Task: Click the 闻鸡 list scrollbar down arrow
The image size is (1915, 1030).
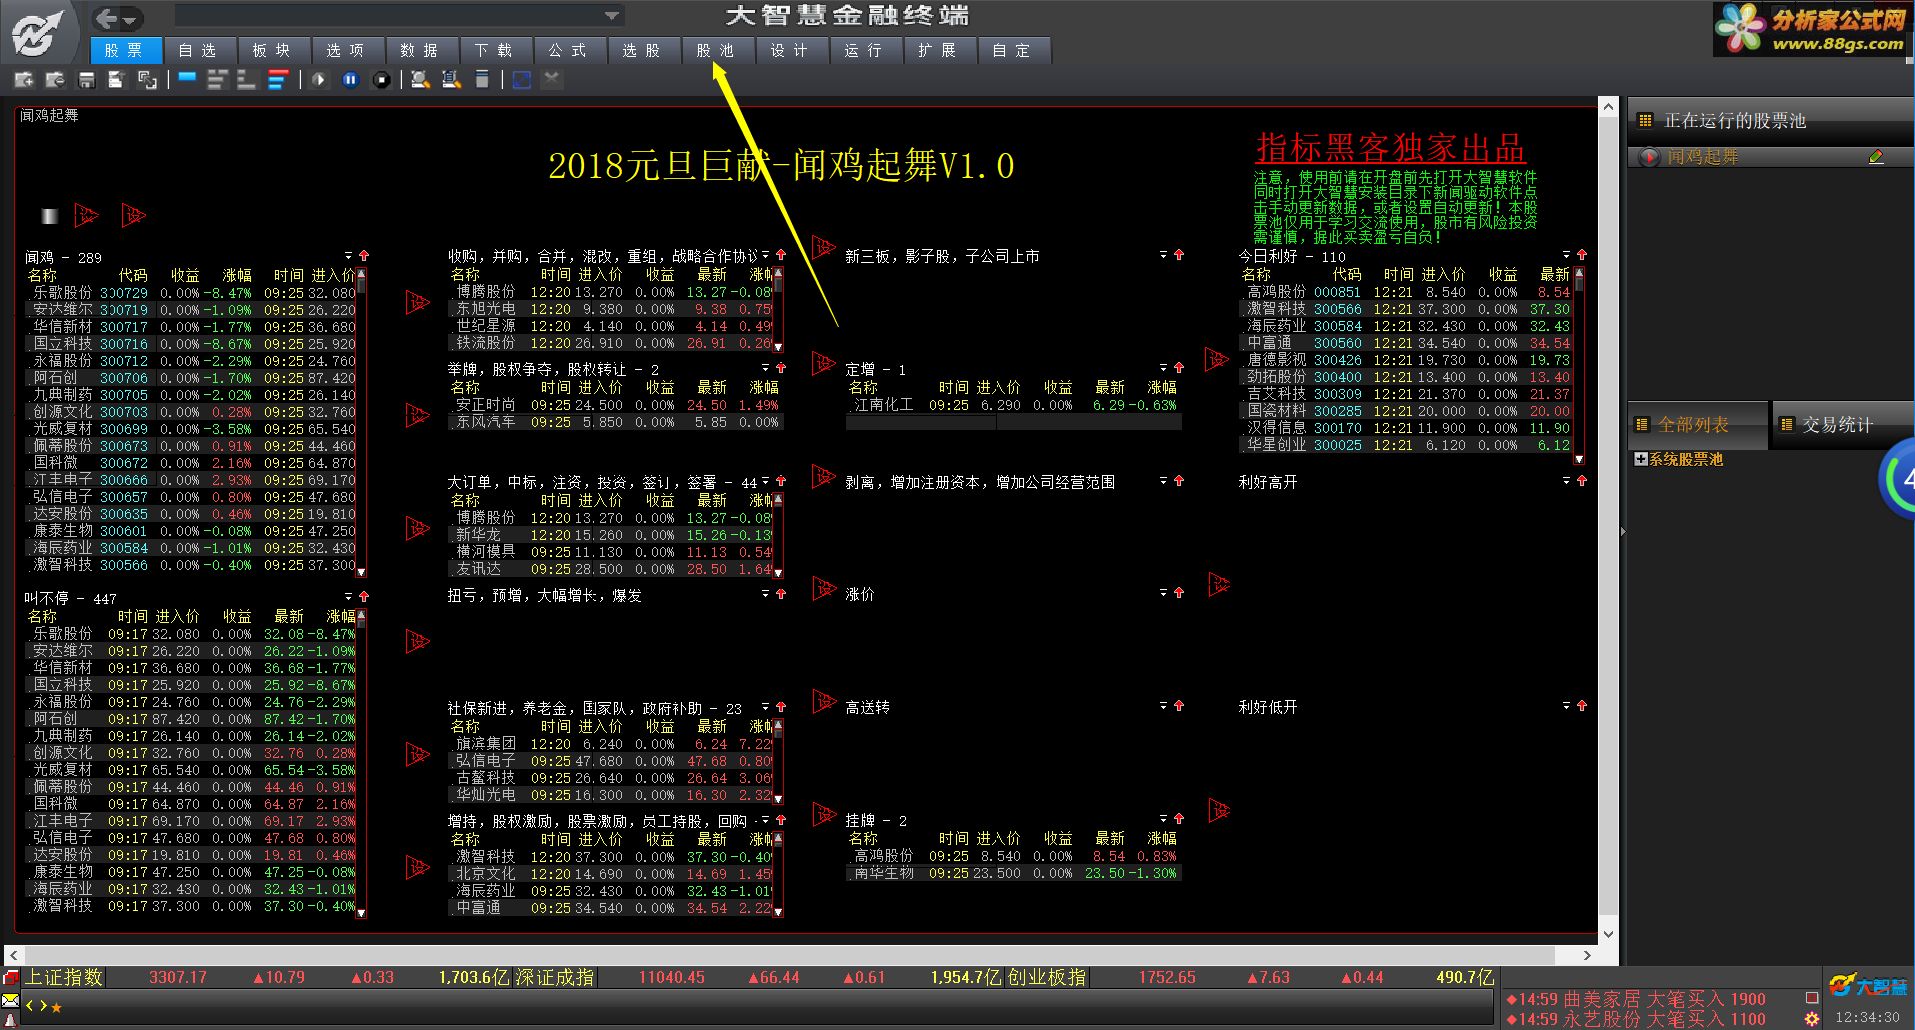Action: tap(361, 573)
